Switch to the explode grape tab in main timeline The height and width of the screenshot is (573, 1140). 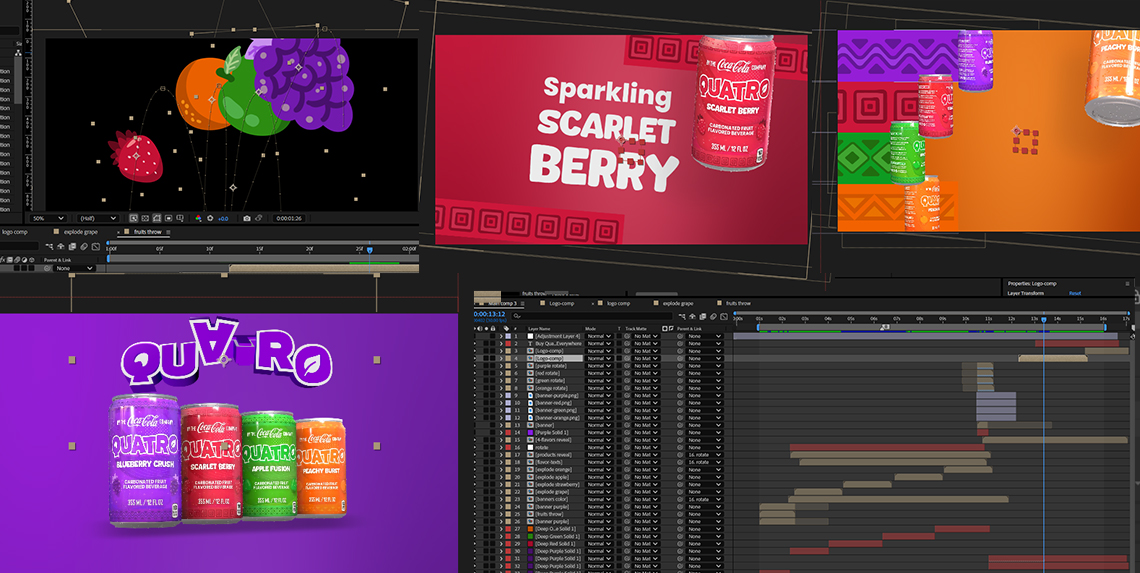[678, 303]
